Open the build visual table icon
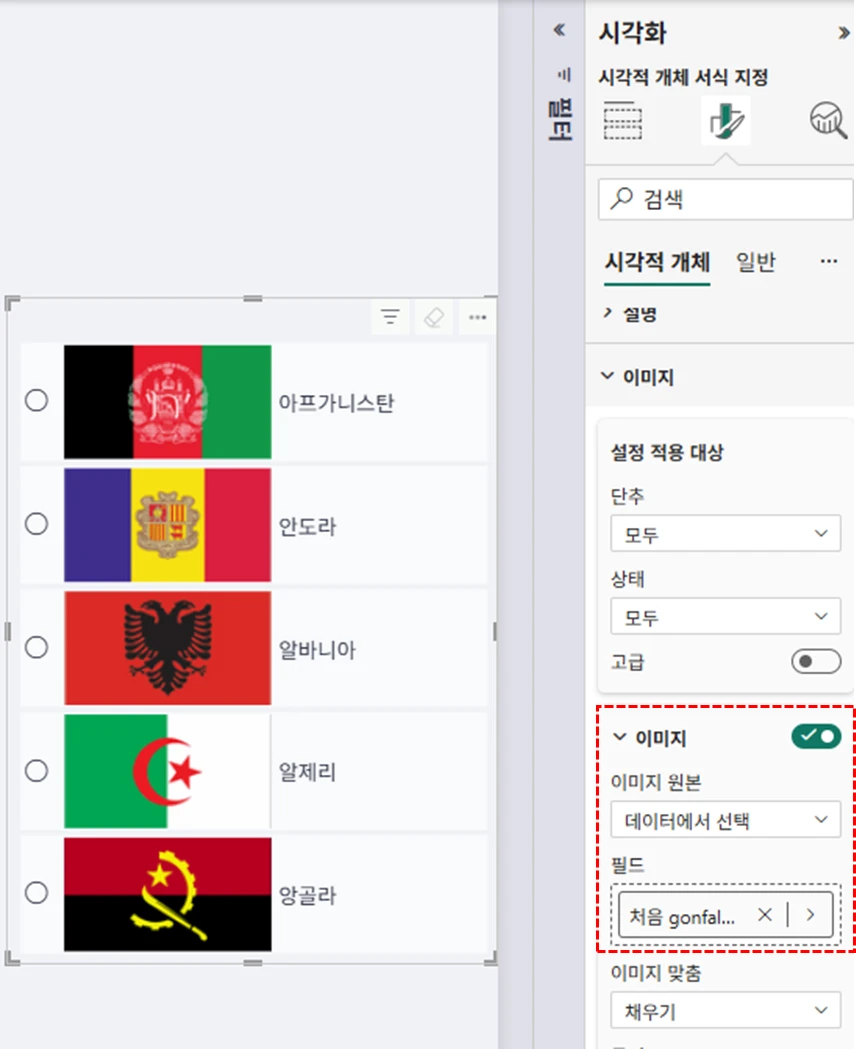 (x=623, y=121)
